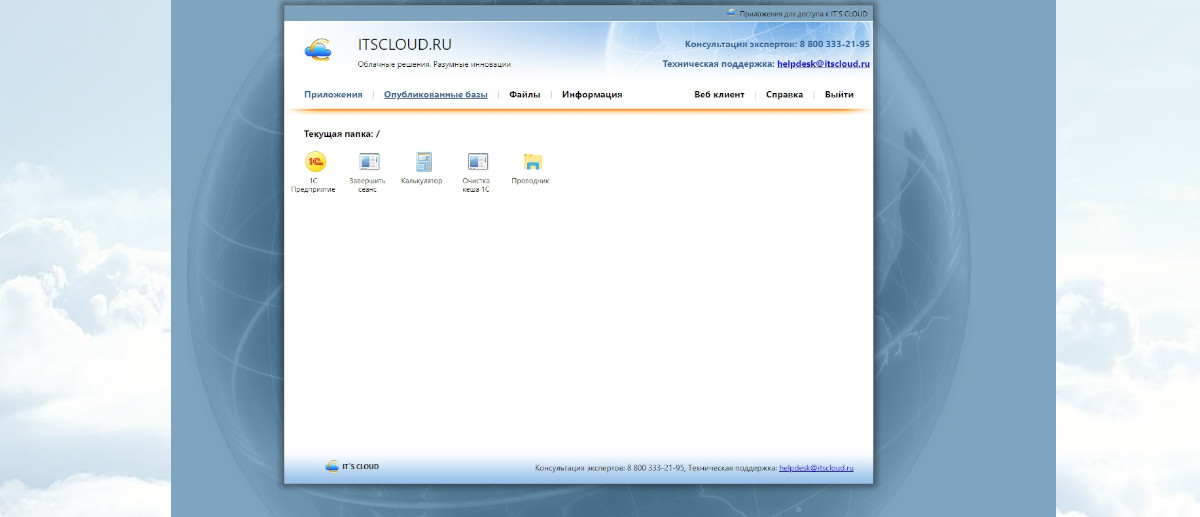Viewport: 1200px width, 517px height.
Task: Click the ITSCLOUD.RU site title
Action: (404, 45)
